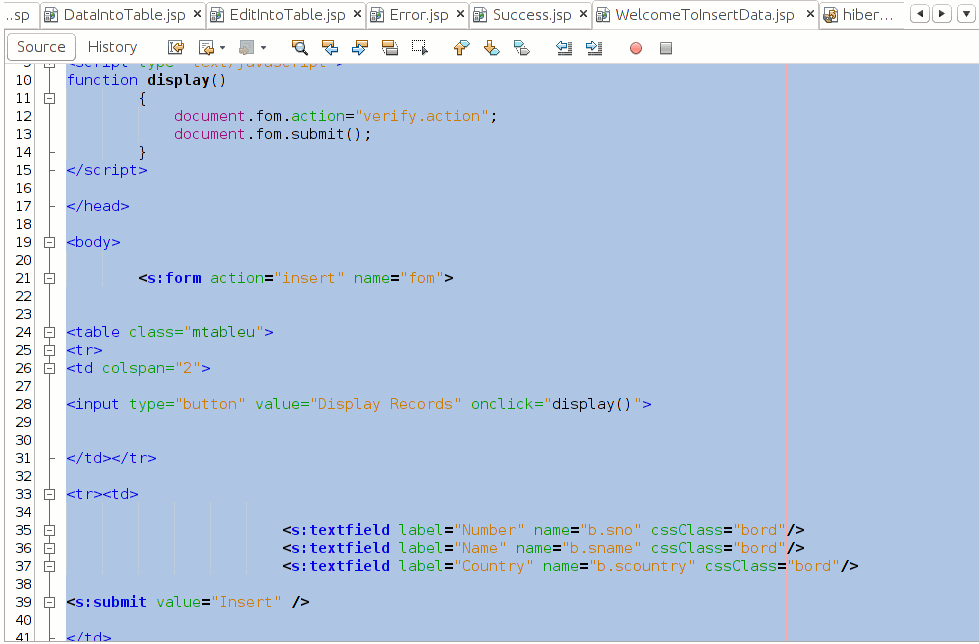The image size is (979, 644).
Task: Shift line right icon
Action: (x=594, y=47)
